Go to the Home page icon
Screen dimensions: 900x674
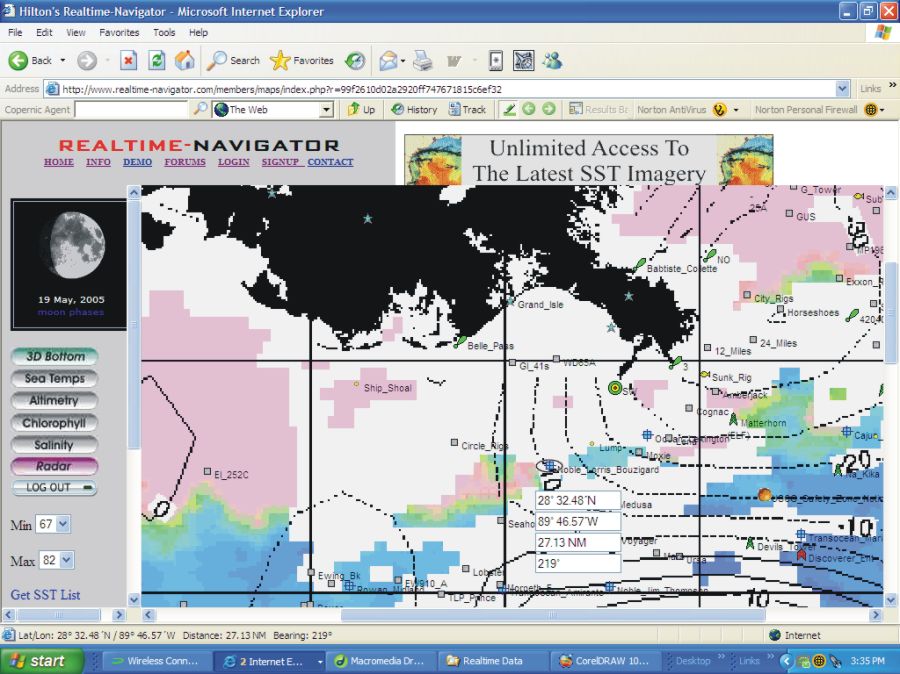pyautogui.click(x=185, y=60)
